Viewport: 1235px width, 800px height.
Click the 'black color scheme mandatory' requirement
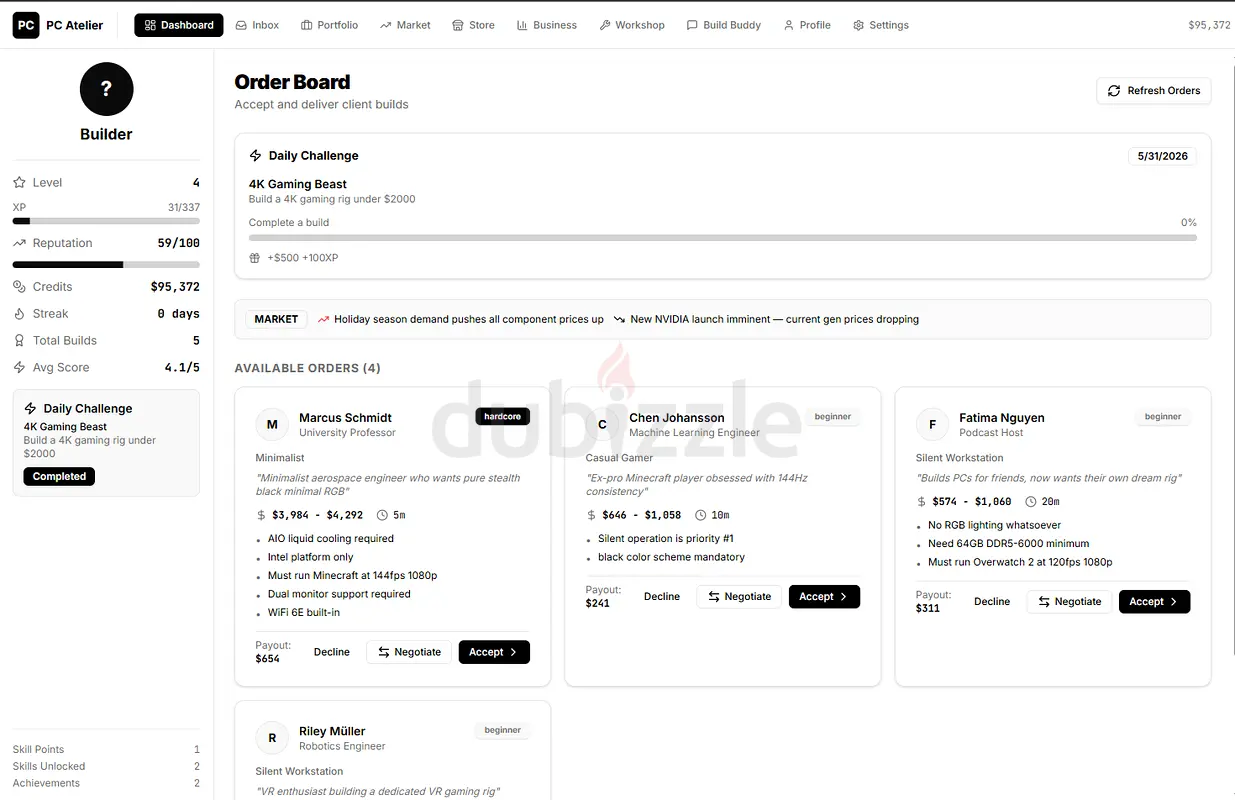[x=671, y=558]
